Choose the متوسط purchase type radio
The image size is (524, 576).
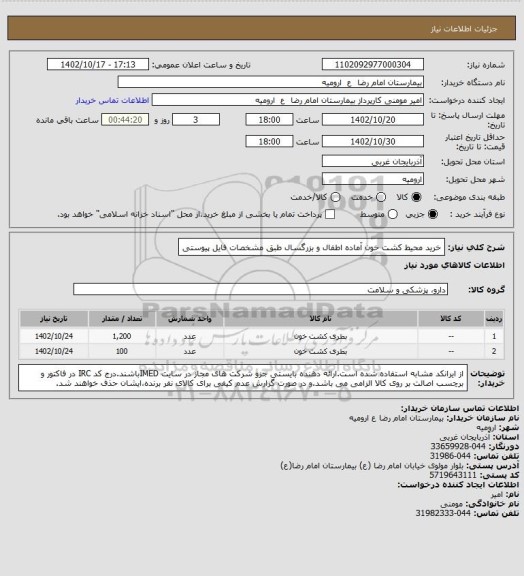coord(392,214)
